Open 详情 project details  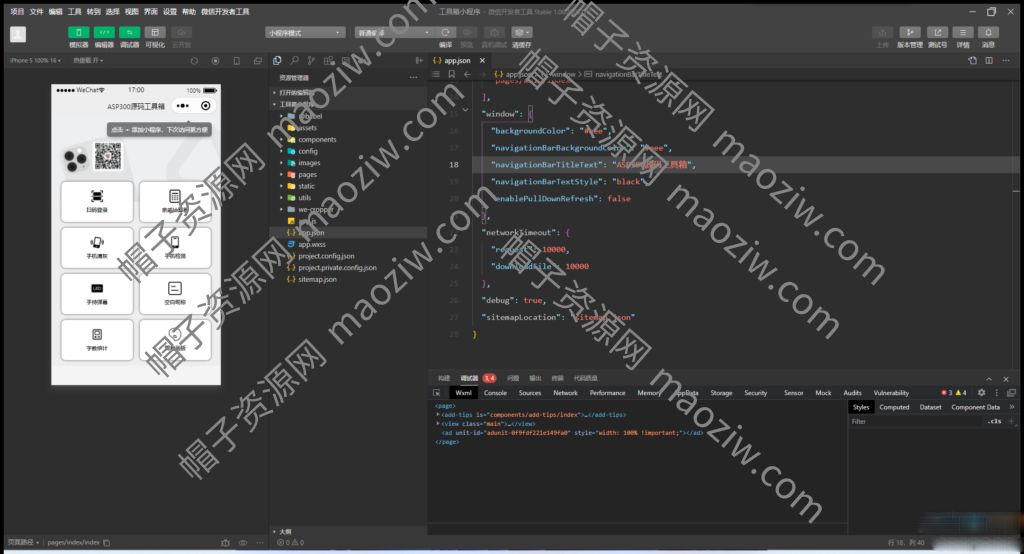[963, 33]
